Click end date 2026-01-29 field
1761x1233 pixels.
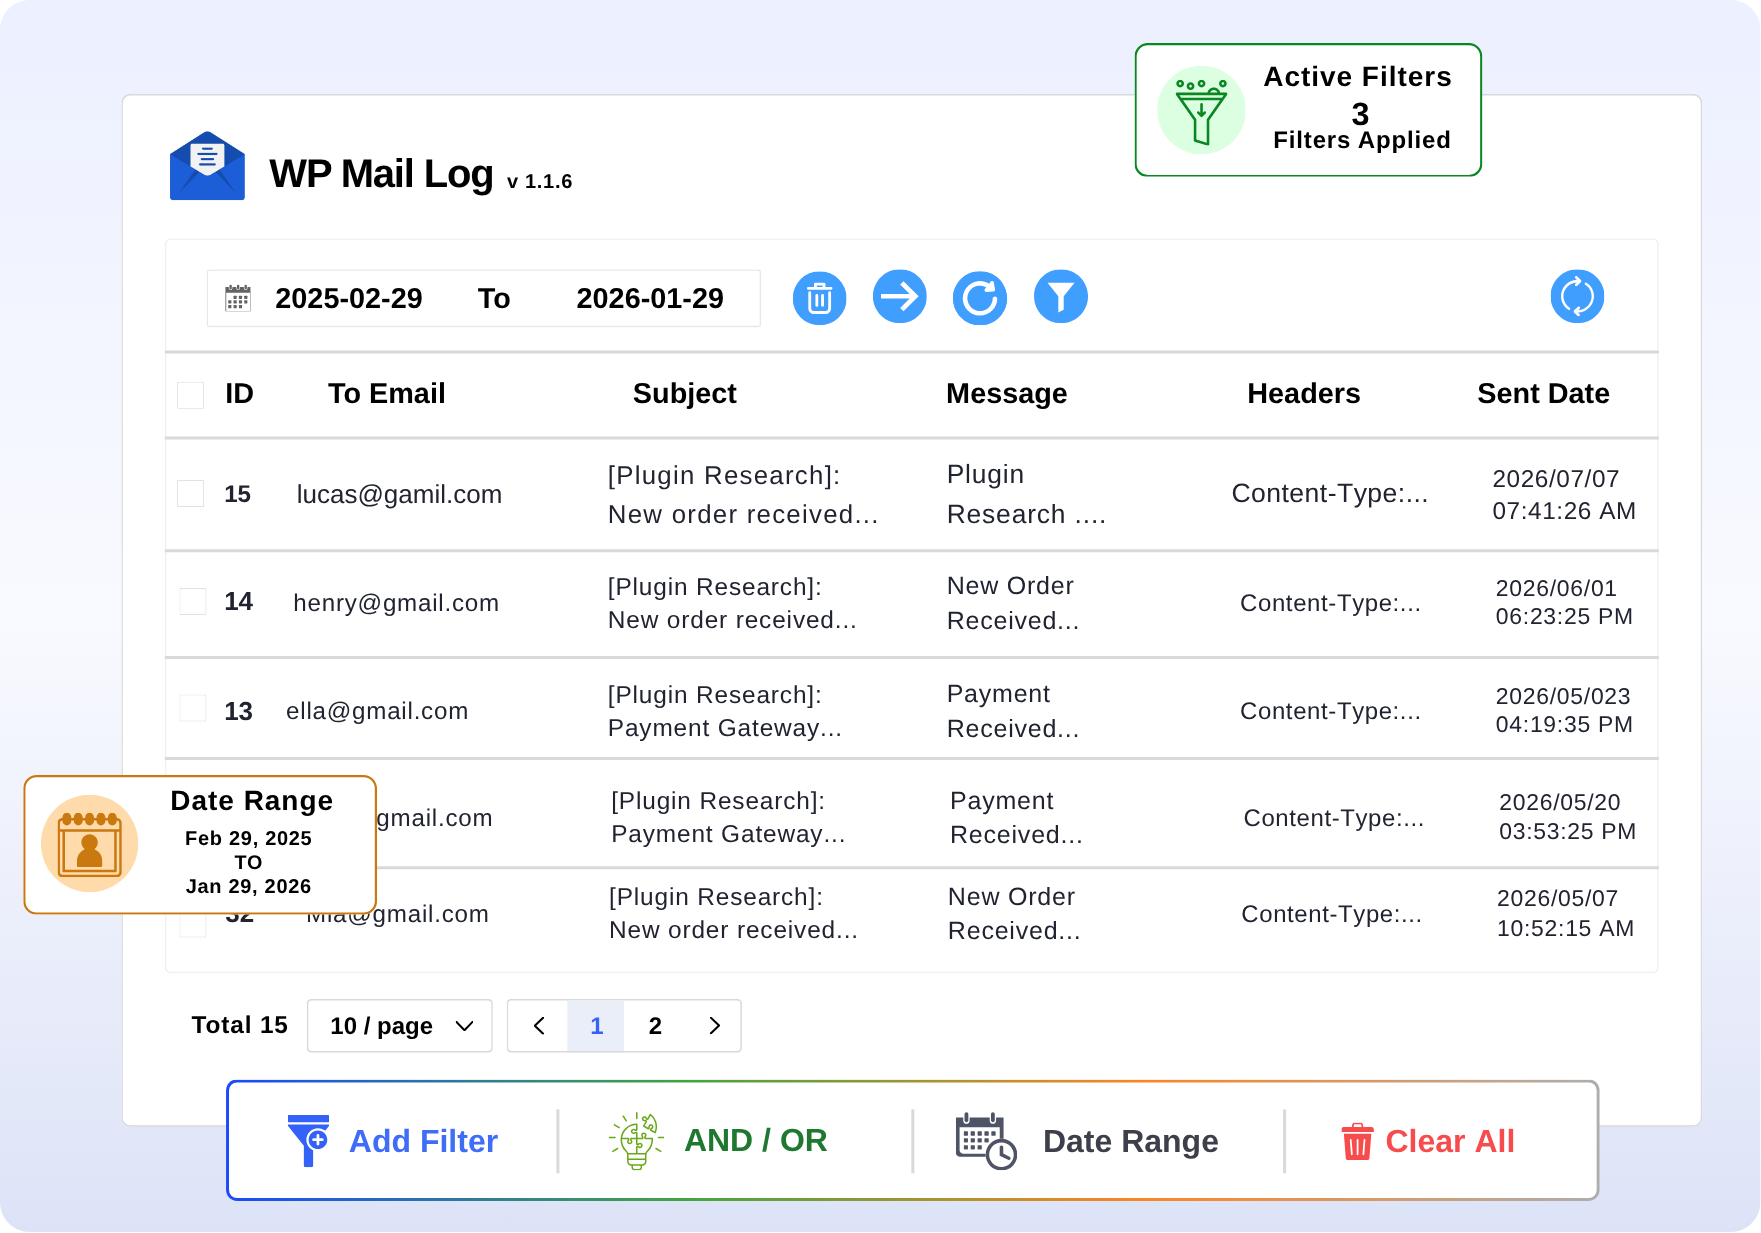[x=650, y=298]
